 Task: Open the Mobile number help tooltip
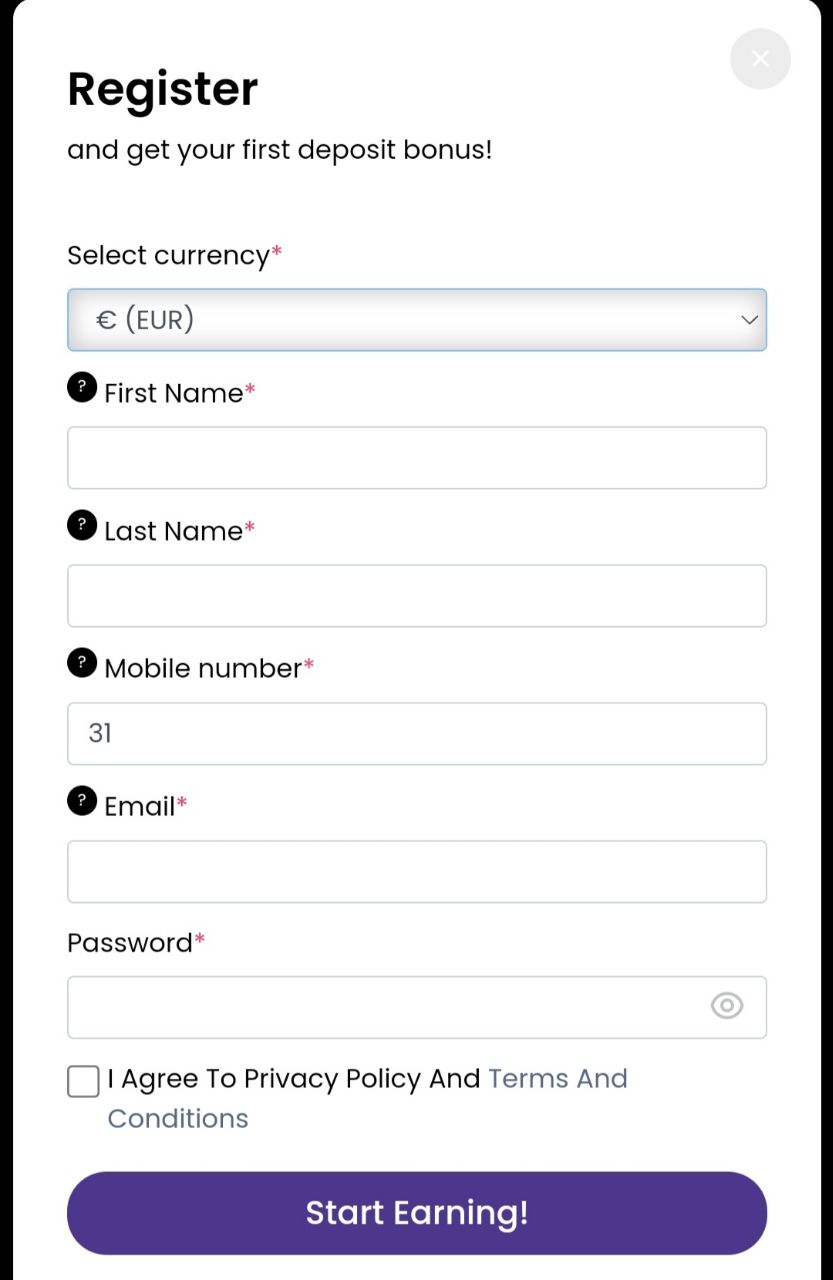click(82, 662)
